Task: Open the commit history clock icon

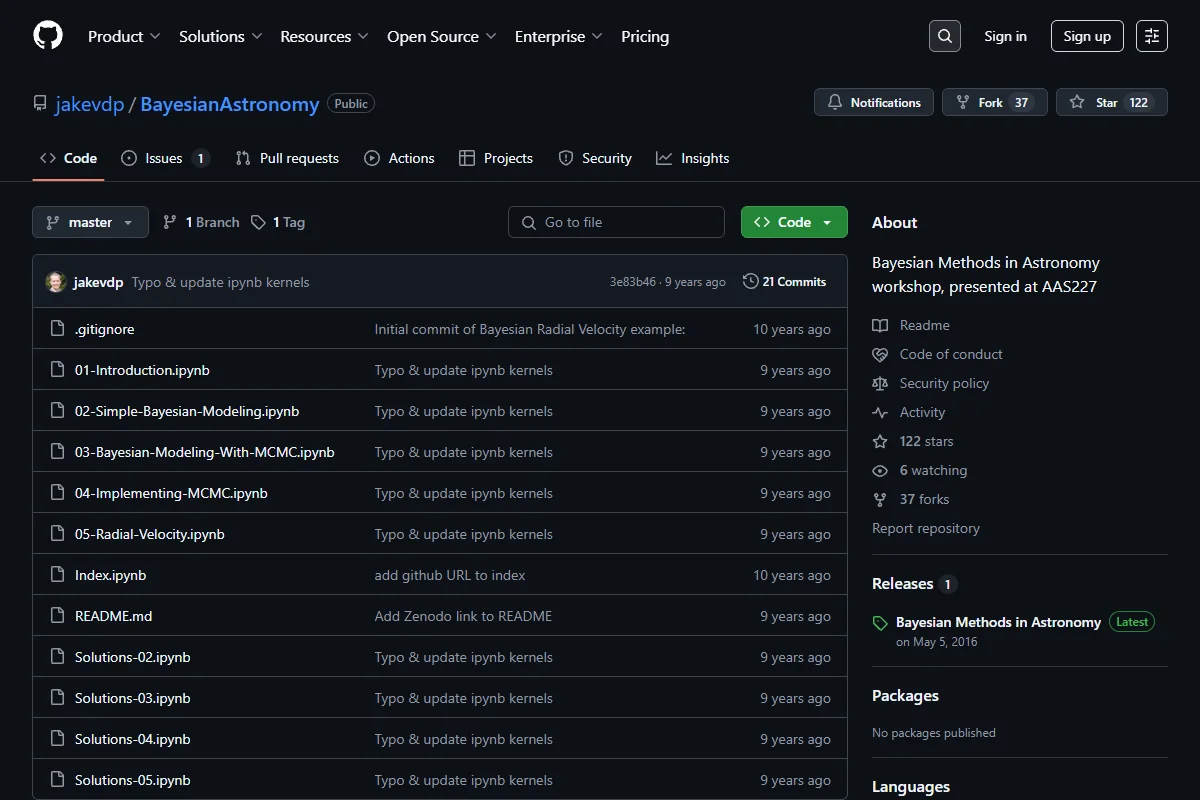Action: (x=751, y=282)
